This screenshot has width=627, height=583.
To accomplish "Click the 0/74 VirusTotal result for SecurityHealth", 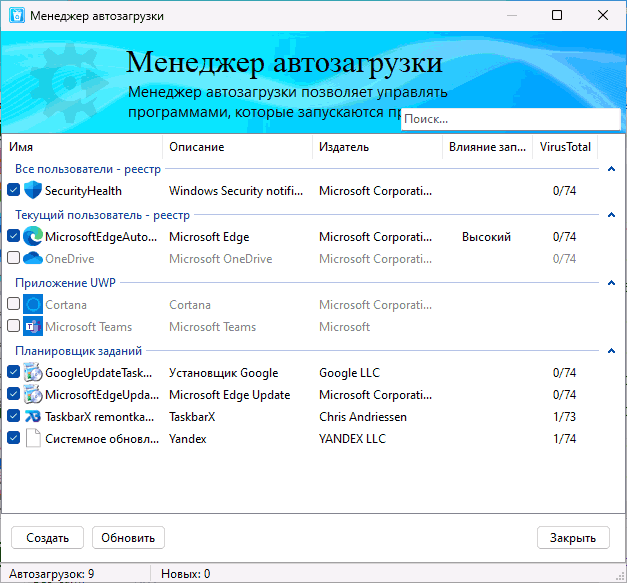I will (564, 191).
